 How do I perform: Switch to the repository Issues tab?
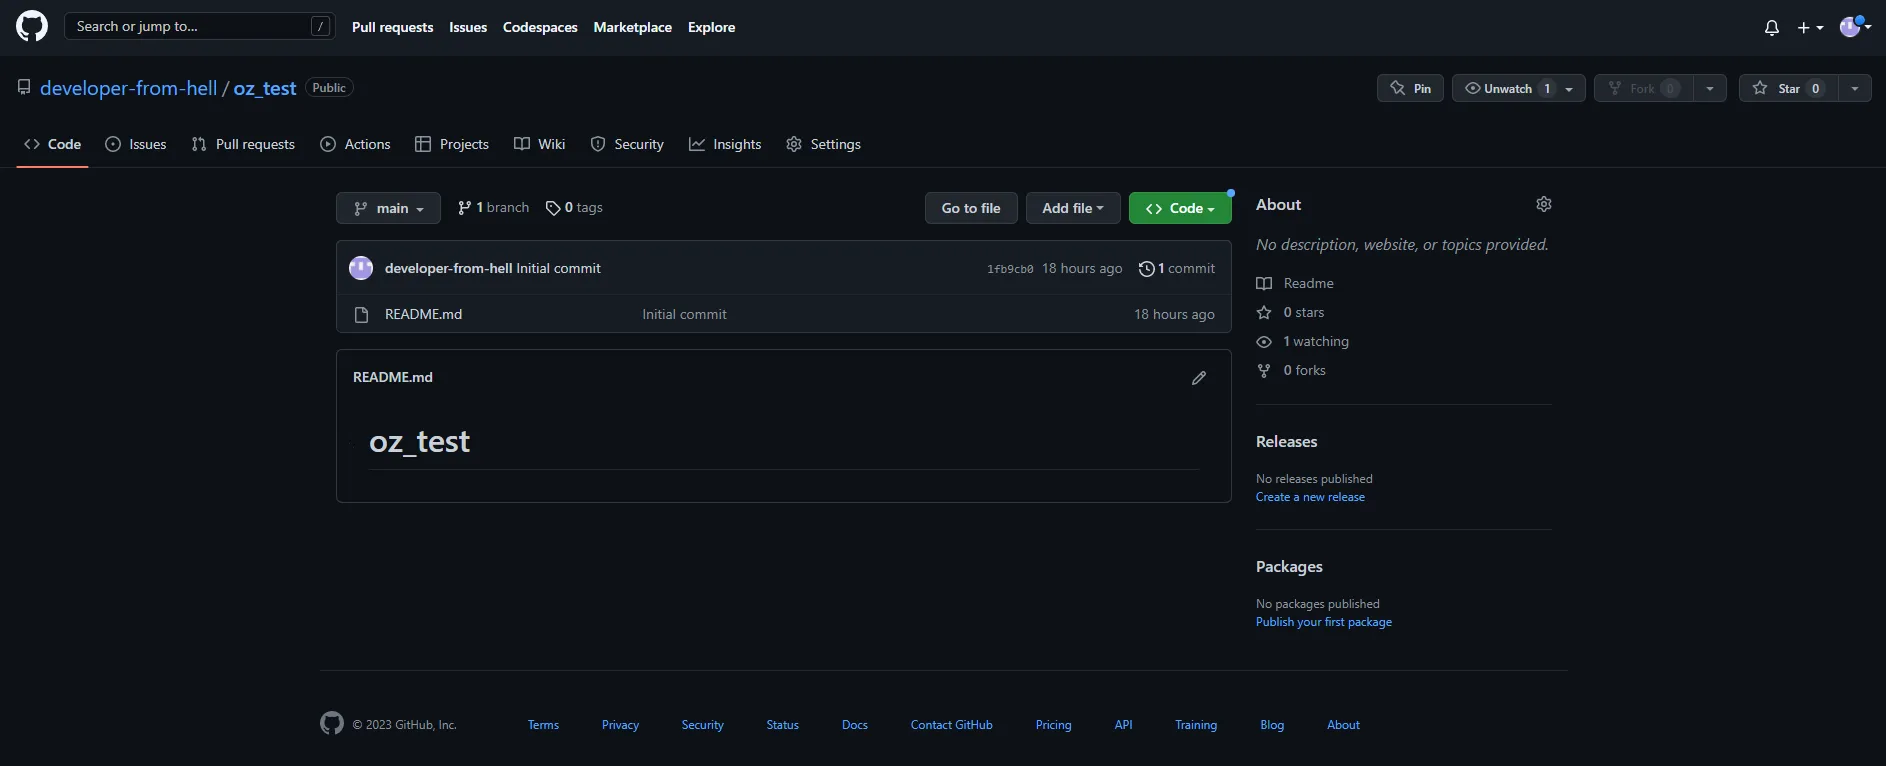(x=136, y=144)
